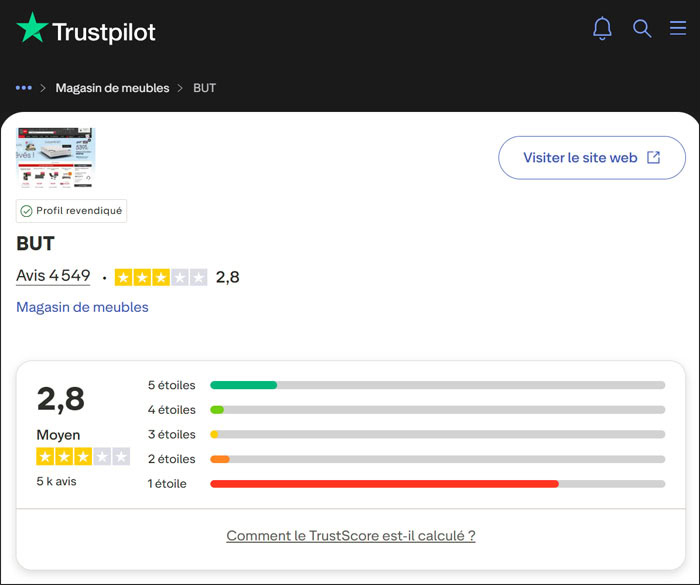Click the Profil revendiqué verified checkmark icon
The width and height of the screenshot is (700, 585).
pyautogui.click(x=26, y=211)
